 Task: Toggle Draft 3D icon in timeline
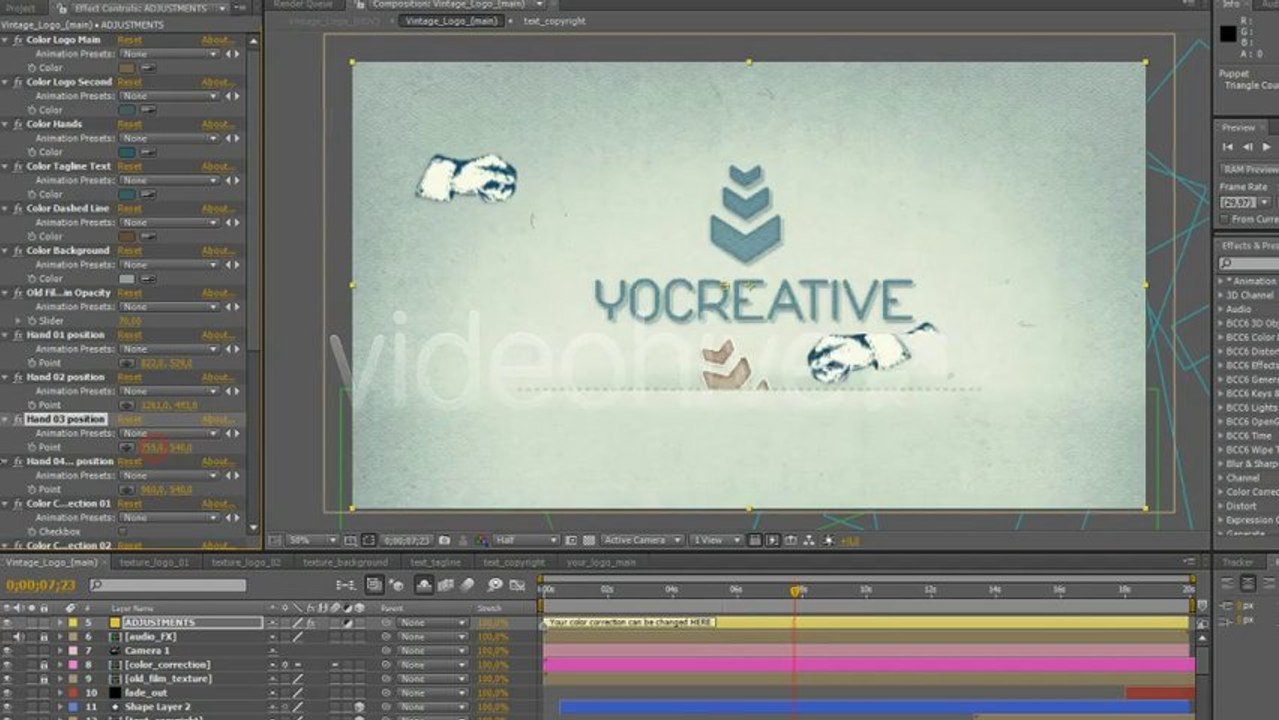pyautogui.click(x=396, y=584)
